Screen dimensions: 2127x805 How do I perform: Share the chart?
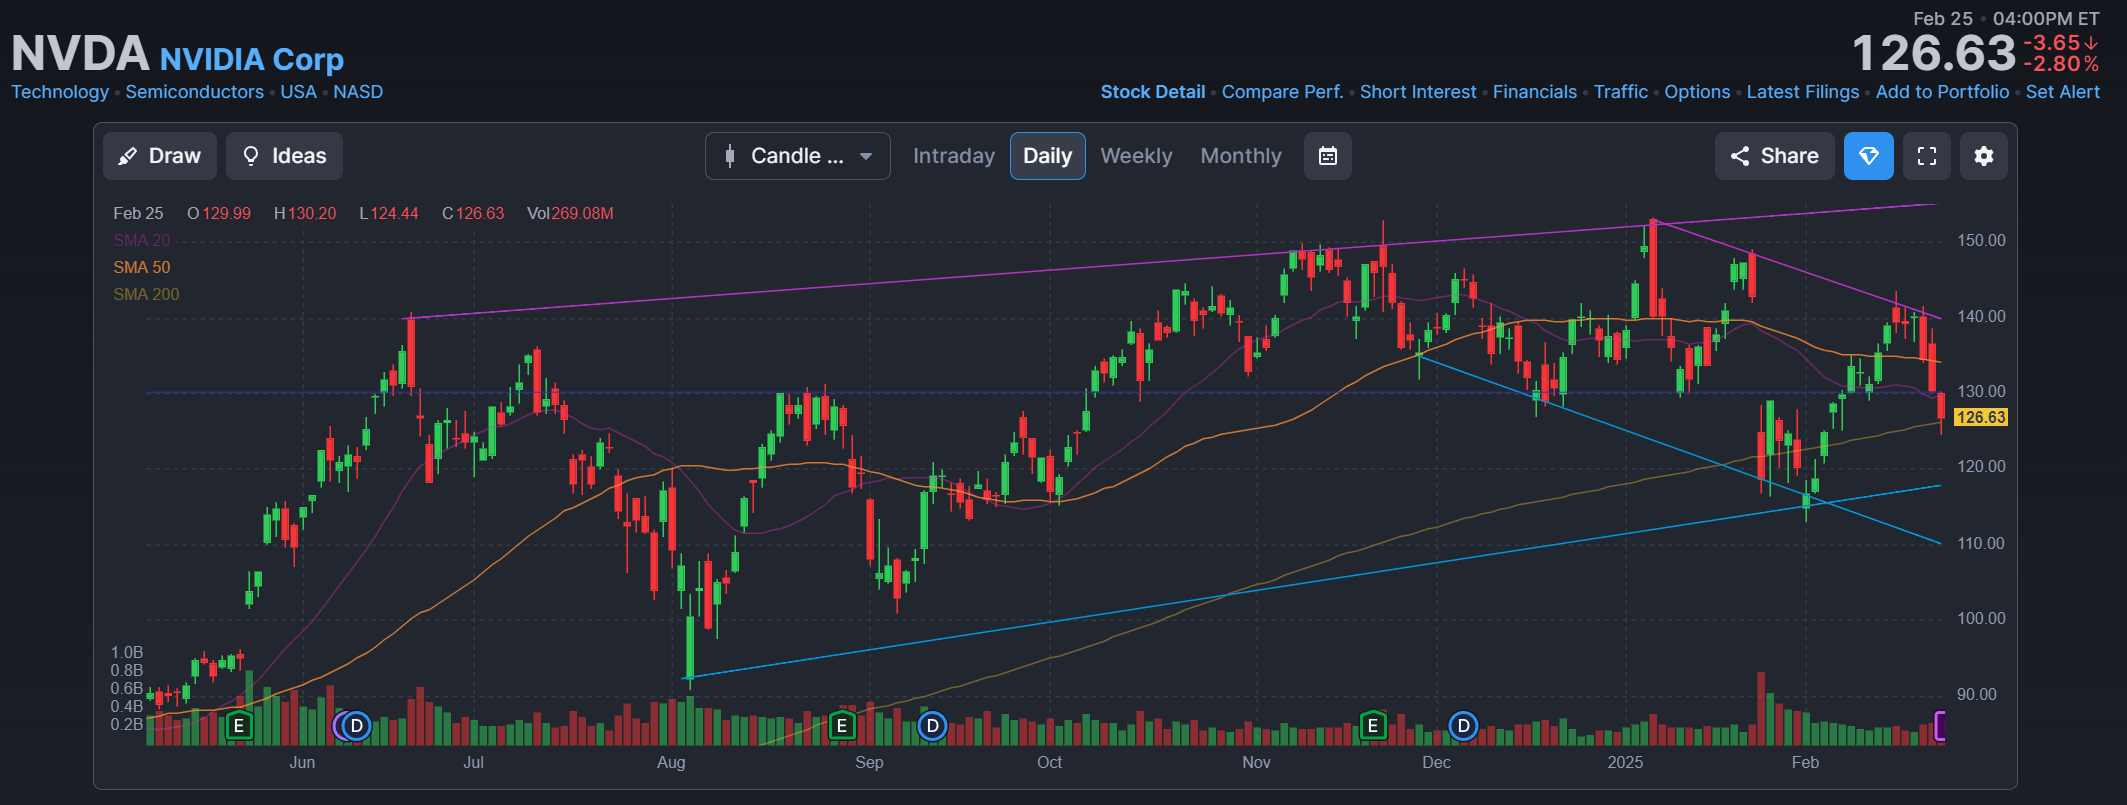(x=1775, y=156)
